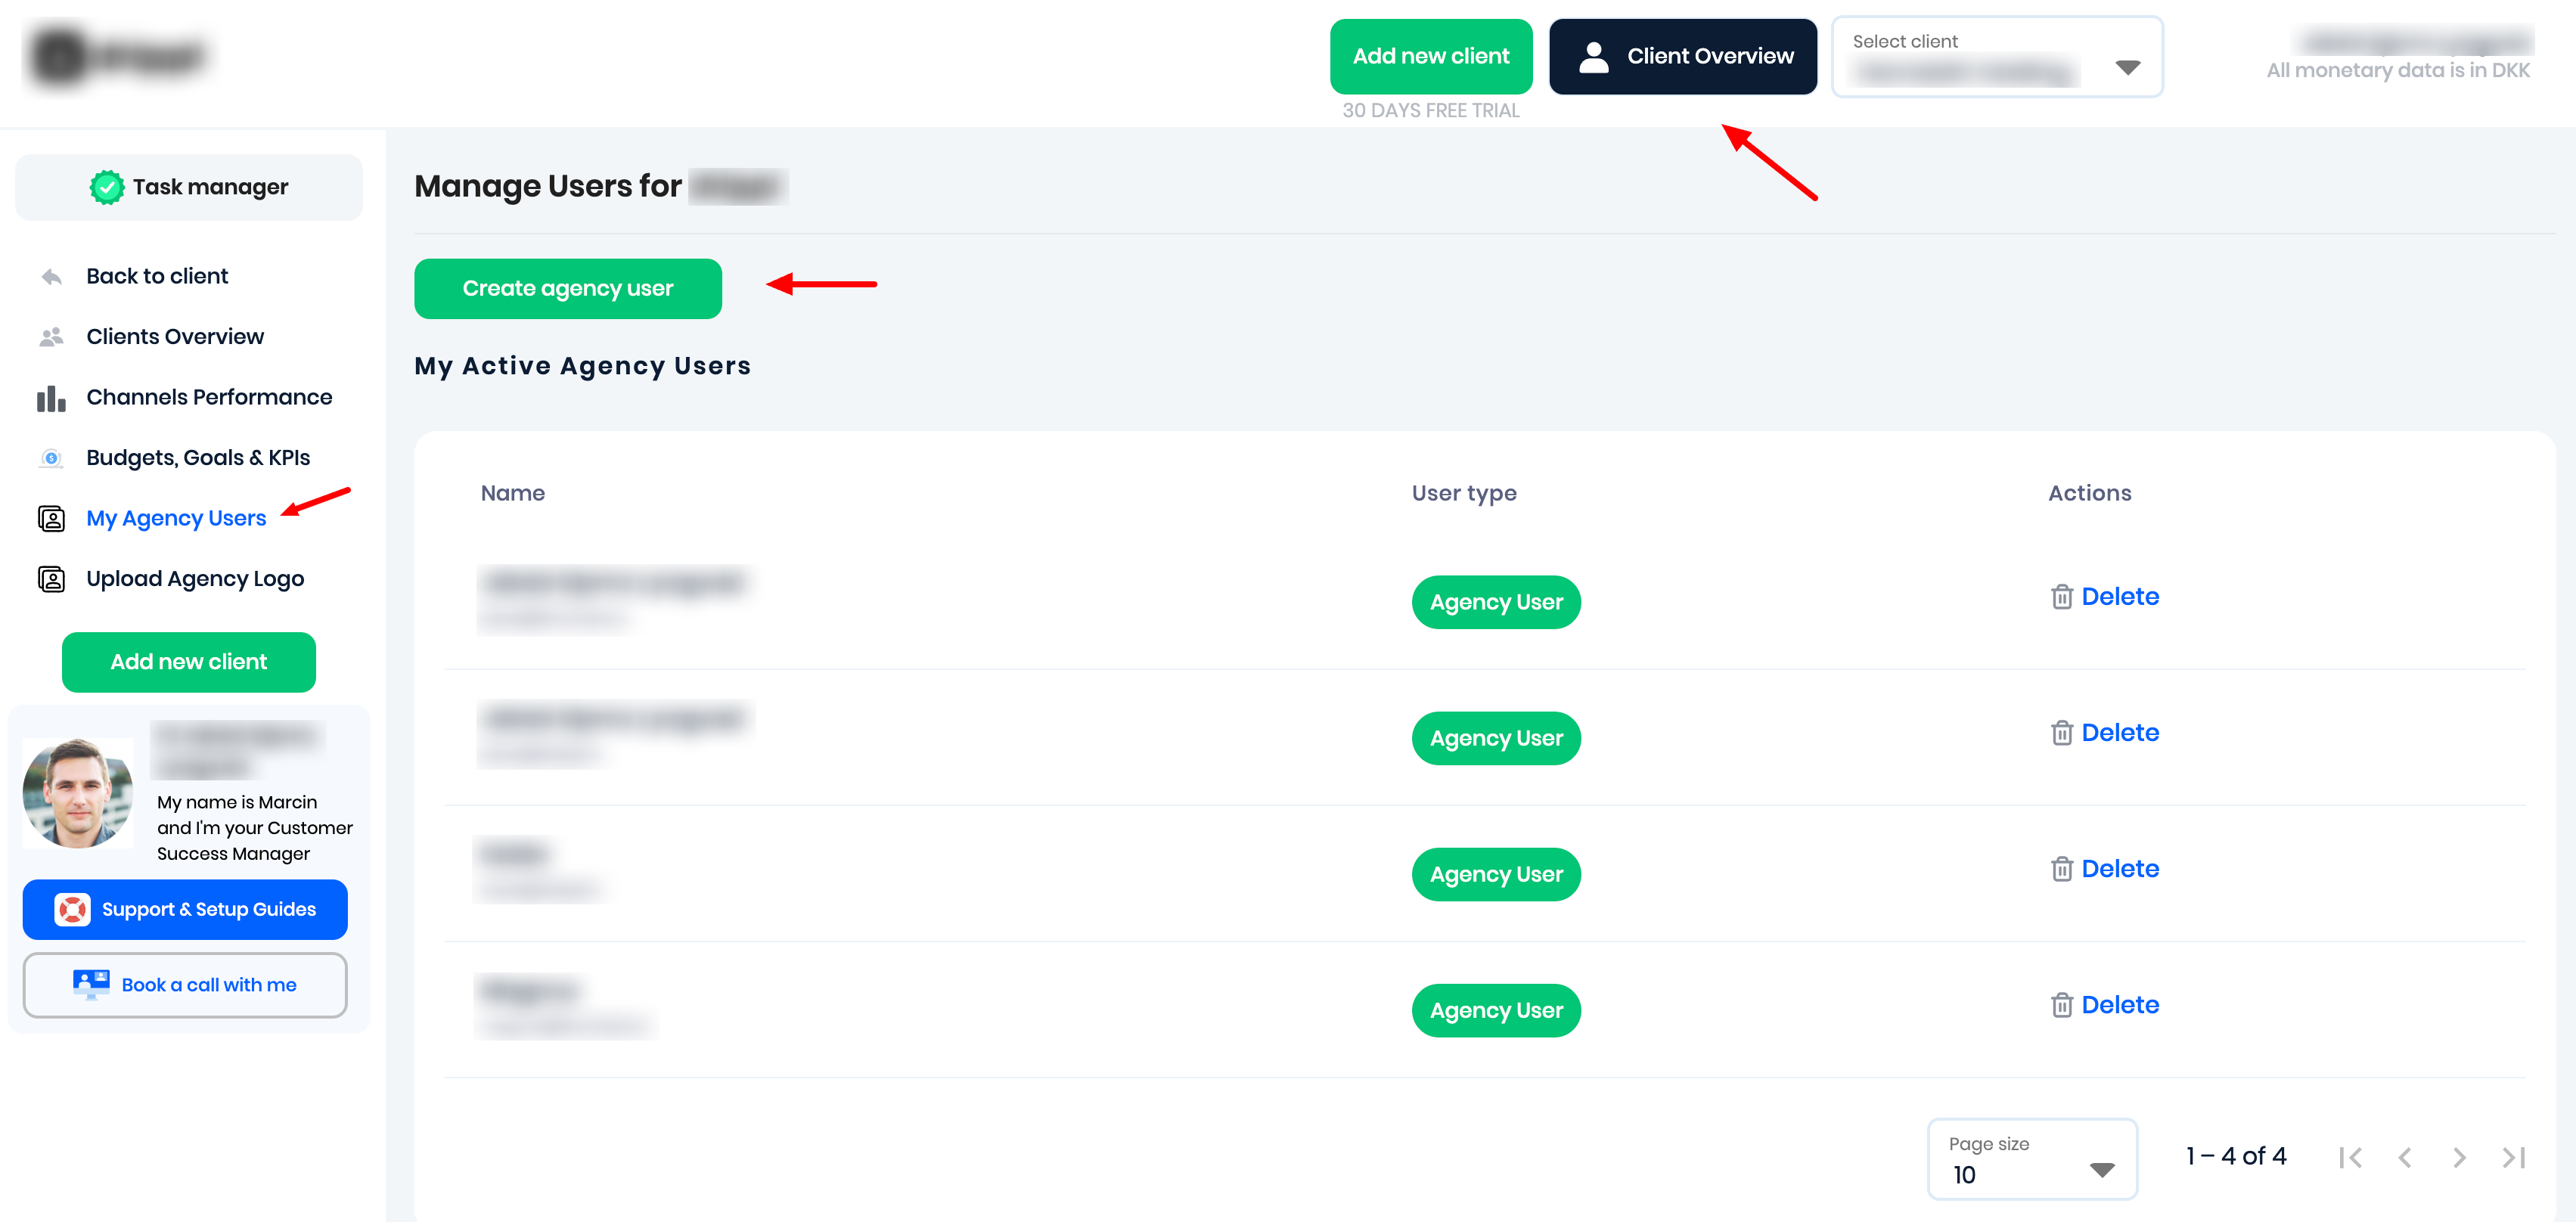Jump to first page of users table
The width and height of the screenshot is (2576, 1222).
click(2350, 1157)
